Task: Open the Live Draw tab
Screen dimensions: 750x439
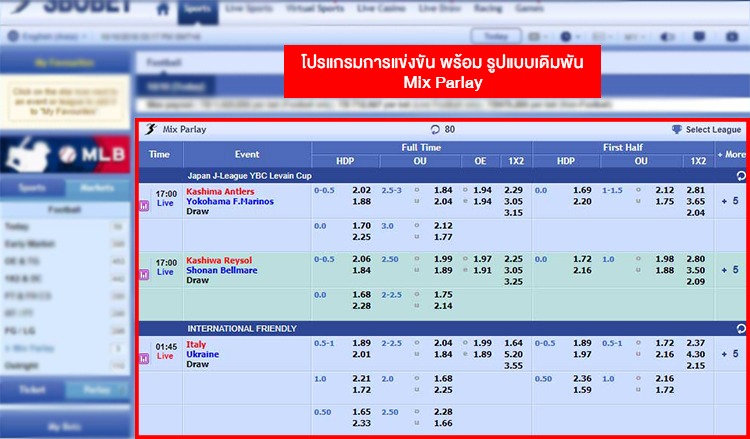Action: pyautogui.click(x=440, y=9)
